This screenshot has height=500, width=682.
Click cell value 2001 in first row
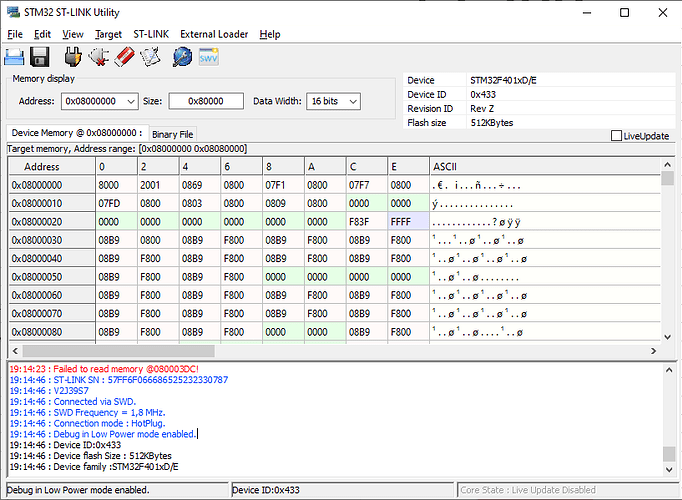click(158, 185)
